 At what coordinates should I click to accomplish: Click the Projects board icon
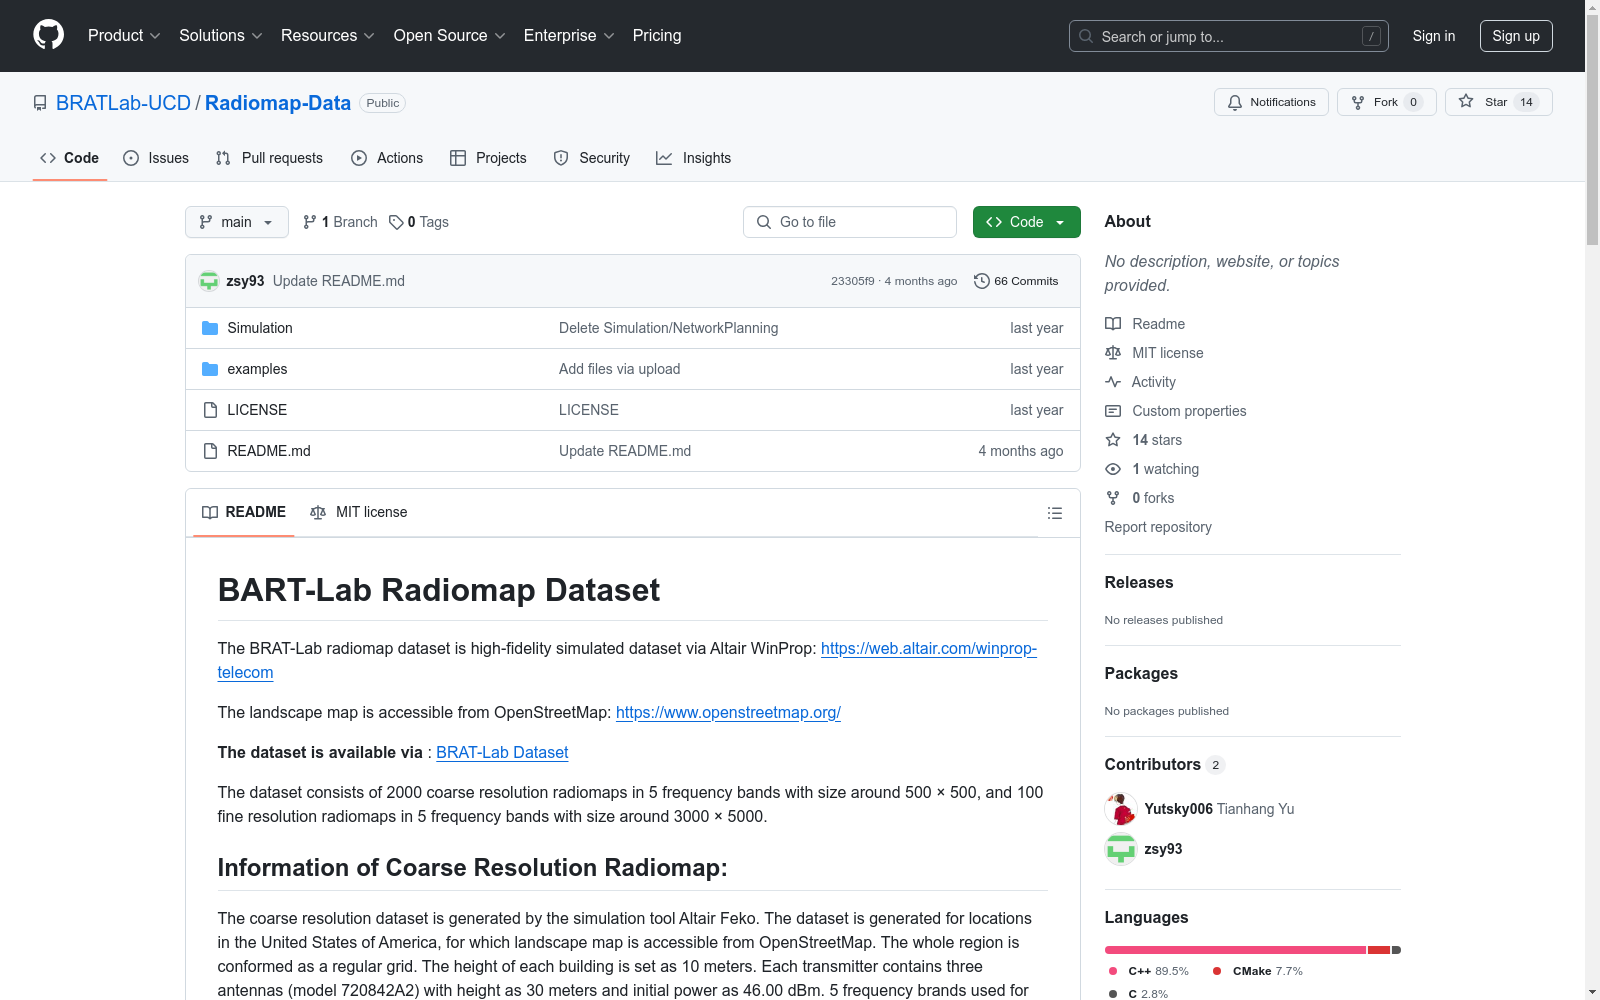[x=458, y=158]
